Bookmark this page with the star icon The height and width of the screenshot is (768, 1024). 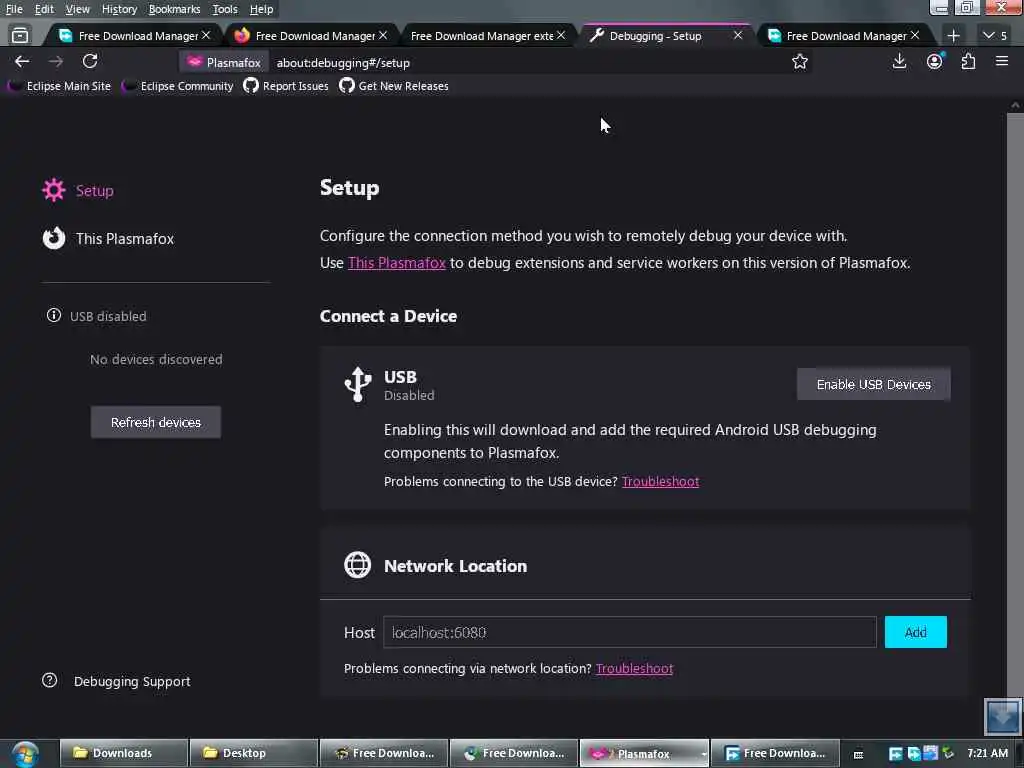(799, 62)
